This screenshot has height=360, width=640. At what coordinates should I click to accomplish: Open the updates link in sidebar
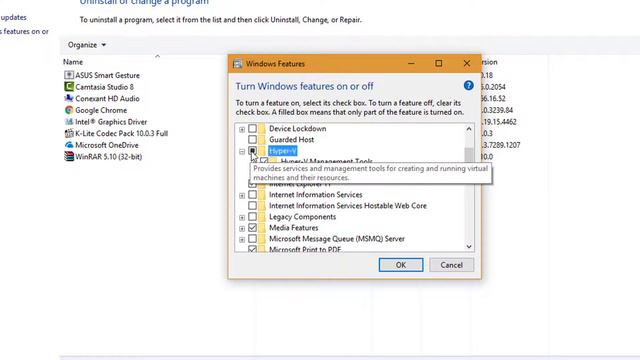tap(13, 18)
